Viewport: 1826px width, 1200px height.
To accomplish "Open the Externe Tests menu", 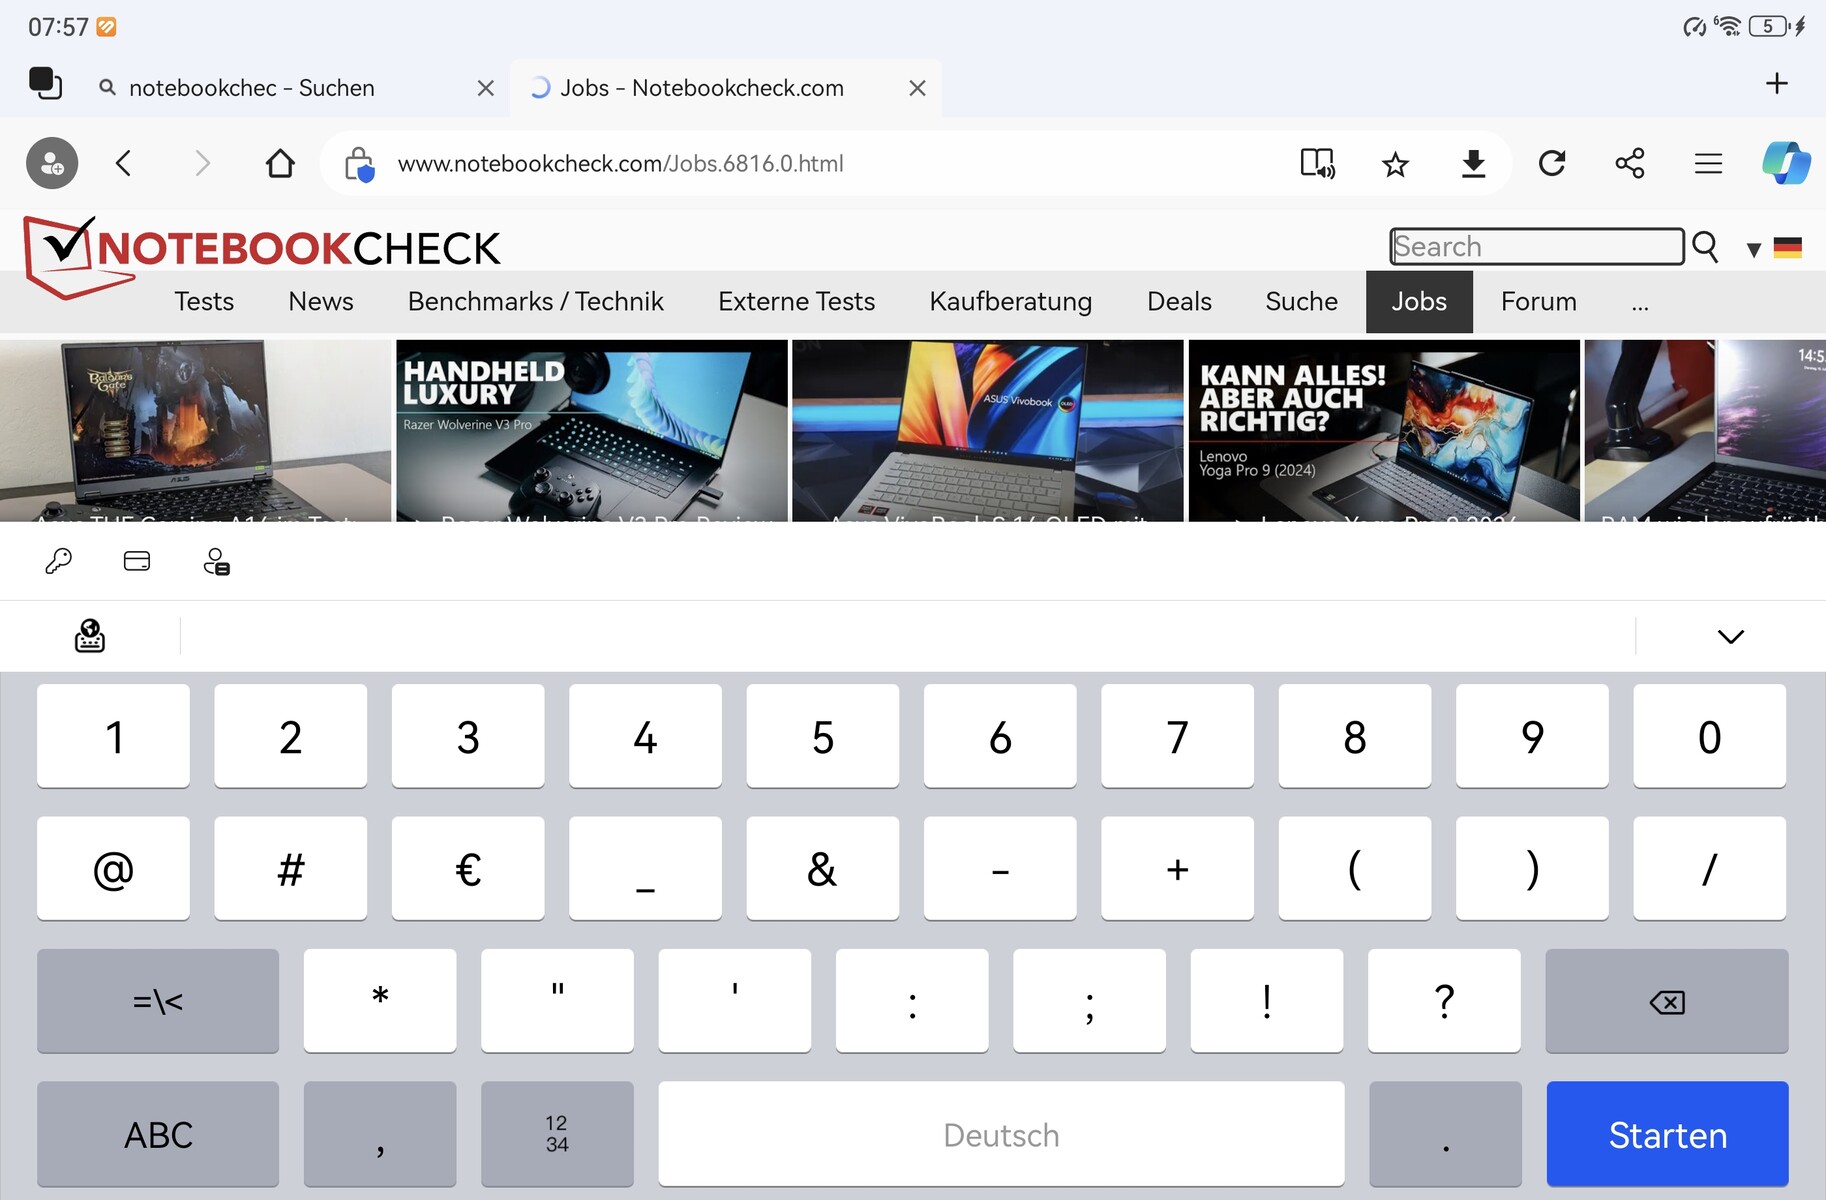I will [796, 301].
